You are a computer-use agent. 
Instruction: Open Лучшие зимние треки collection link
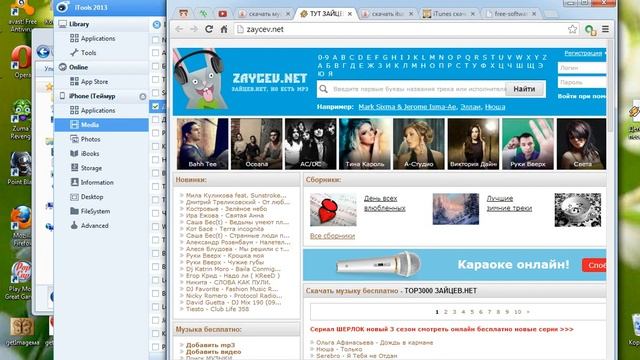tap(509, 203)
